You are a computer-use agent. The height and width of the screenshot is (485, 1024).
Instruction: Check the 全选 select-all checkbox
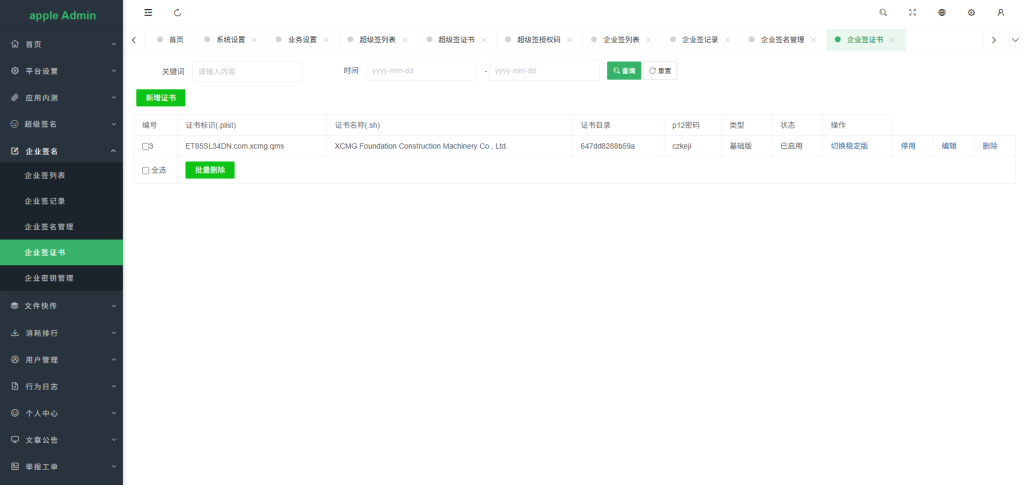[x=146, y=170]
